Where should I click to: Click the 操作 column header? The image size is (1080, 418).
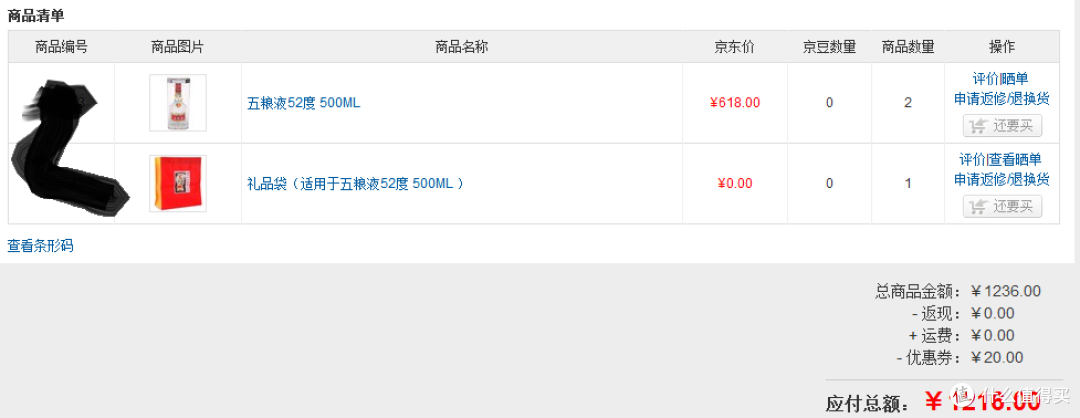click(1001, 47)
